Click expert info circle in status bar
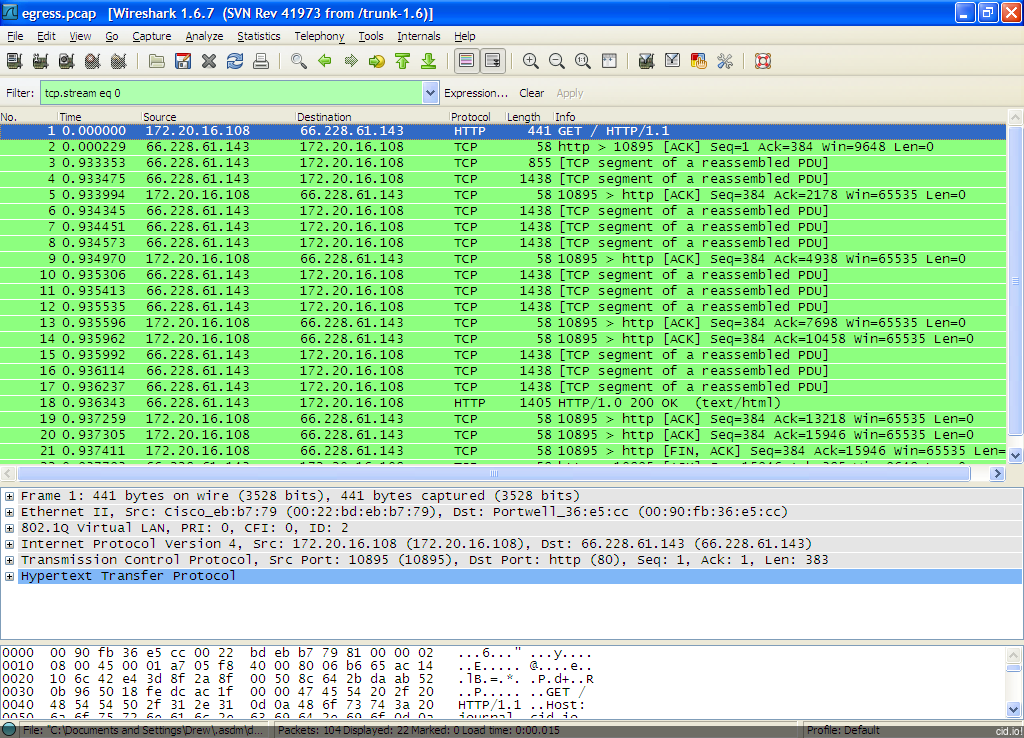 click(x=9, y=730)
